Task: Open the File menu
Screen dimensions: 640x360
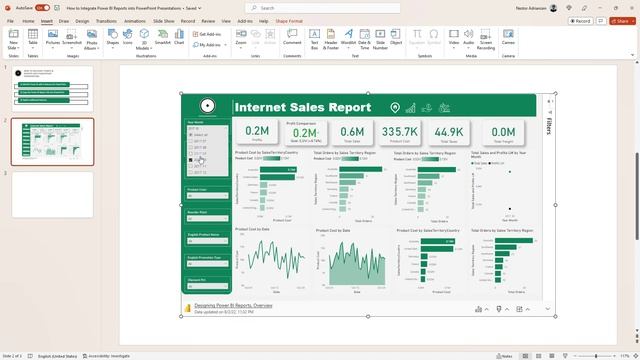Action: point(10,21)
